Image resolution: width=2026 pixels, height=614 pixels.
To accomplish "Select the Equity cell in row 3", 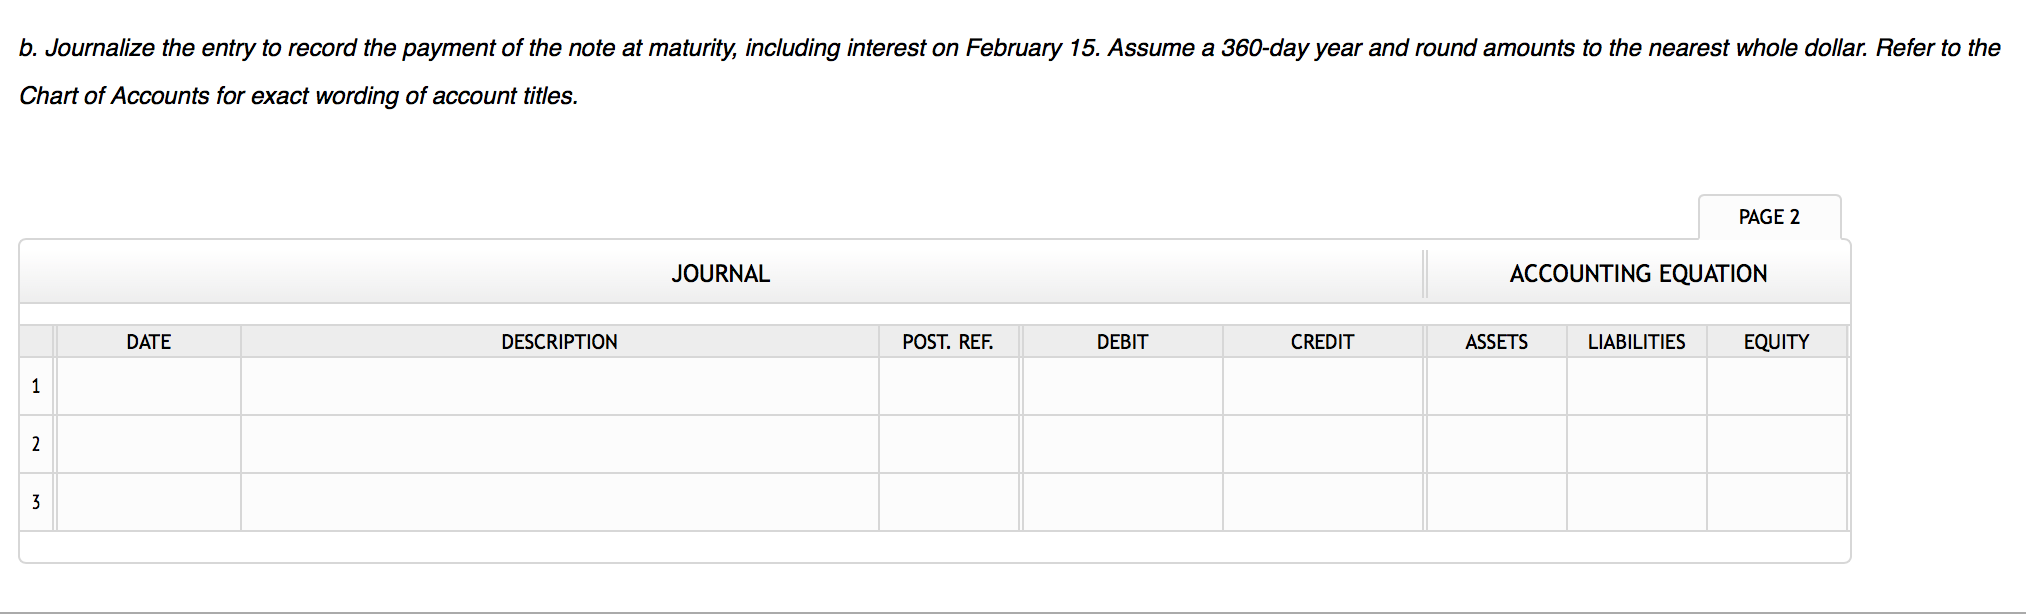I will pyautogui.click(x=1776, y=502).
